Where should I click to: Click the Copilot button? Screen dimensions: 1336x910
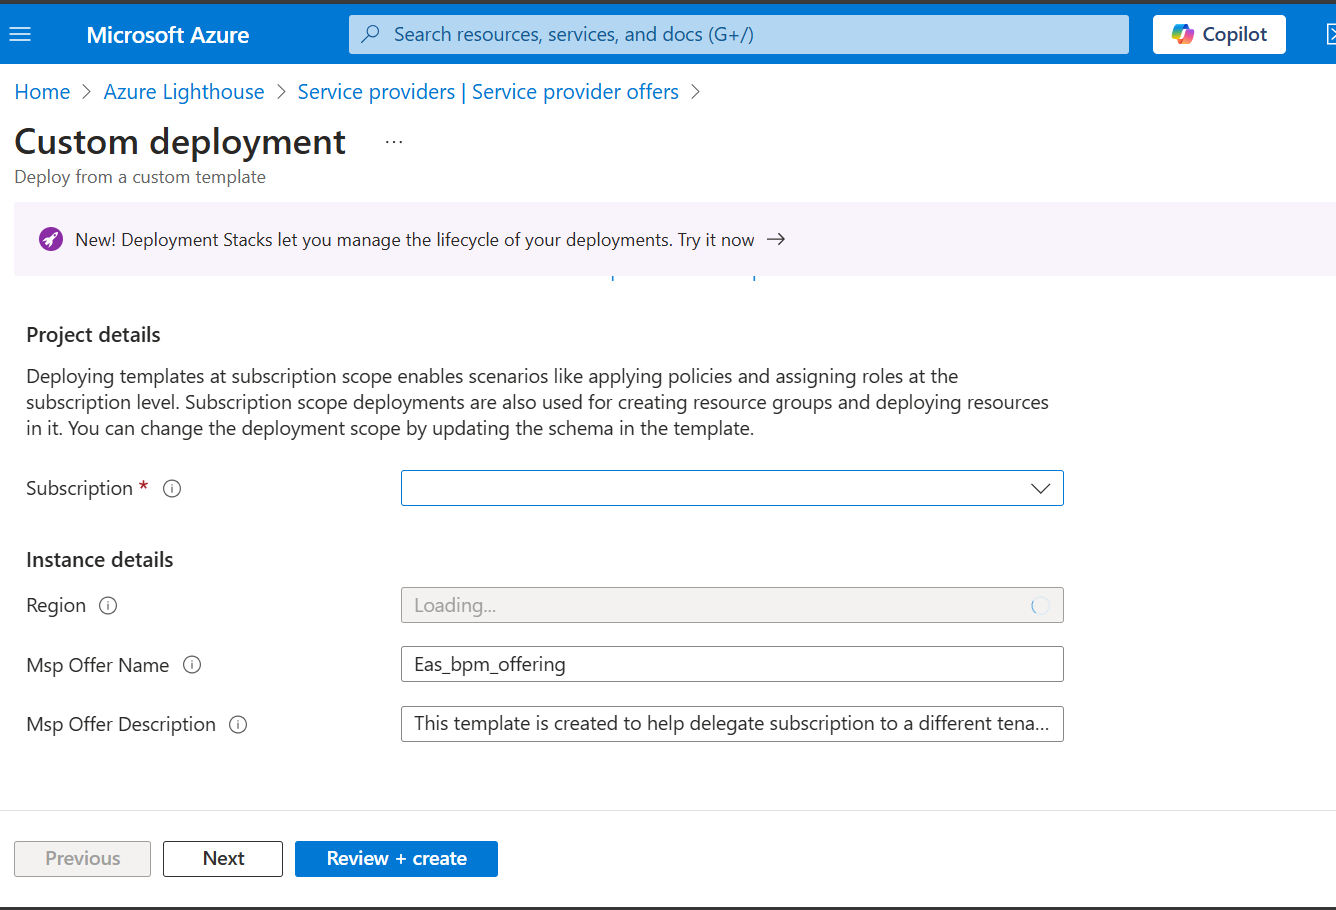point(1219,34)
